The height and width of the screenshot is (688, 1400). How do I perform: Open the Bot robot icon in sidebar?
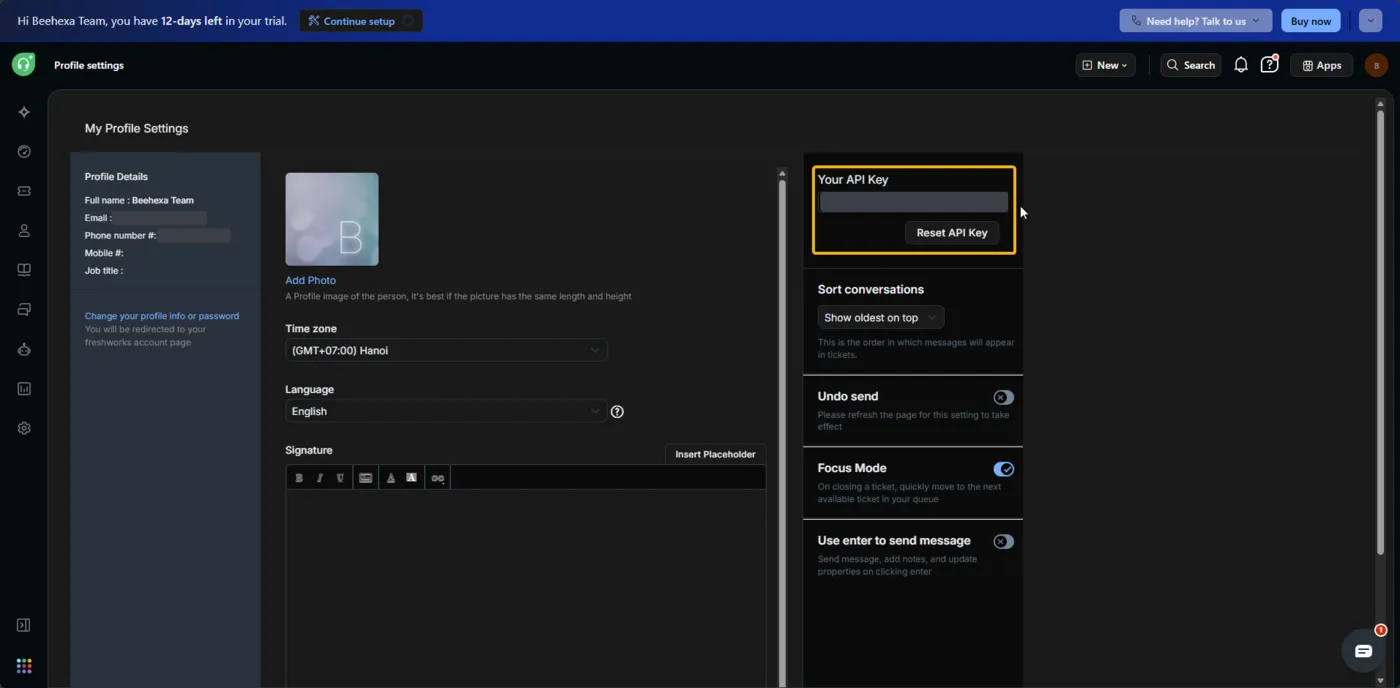(x=24, y=349)
